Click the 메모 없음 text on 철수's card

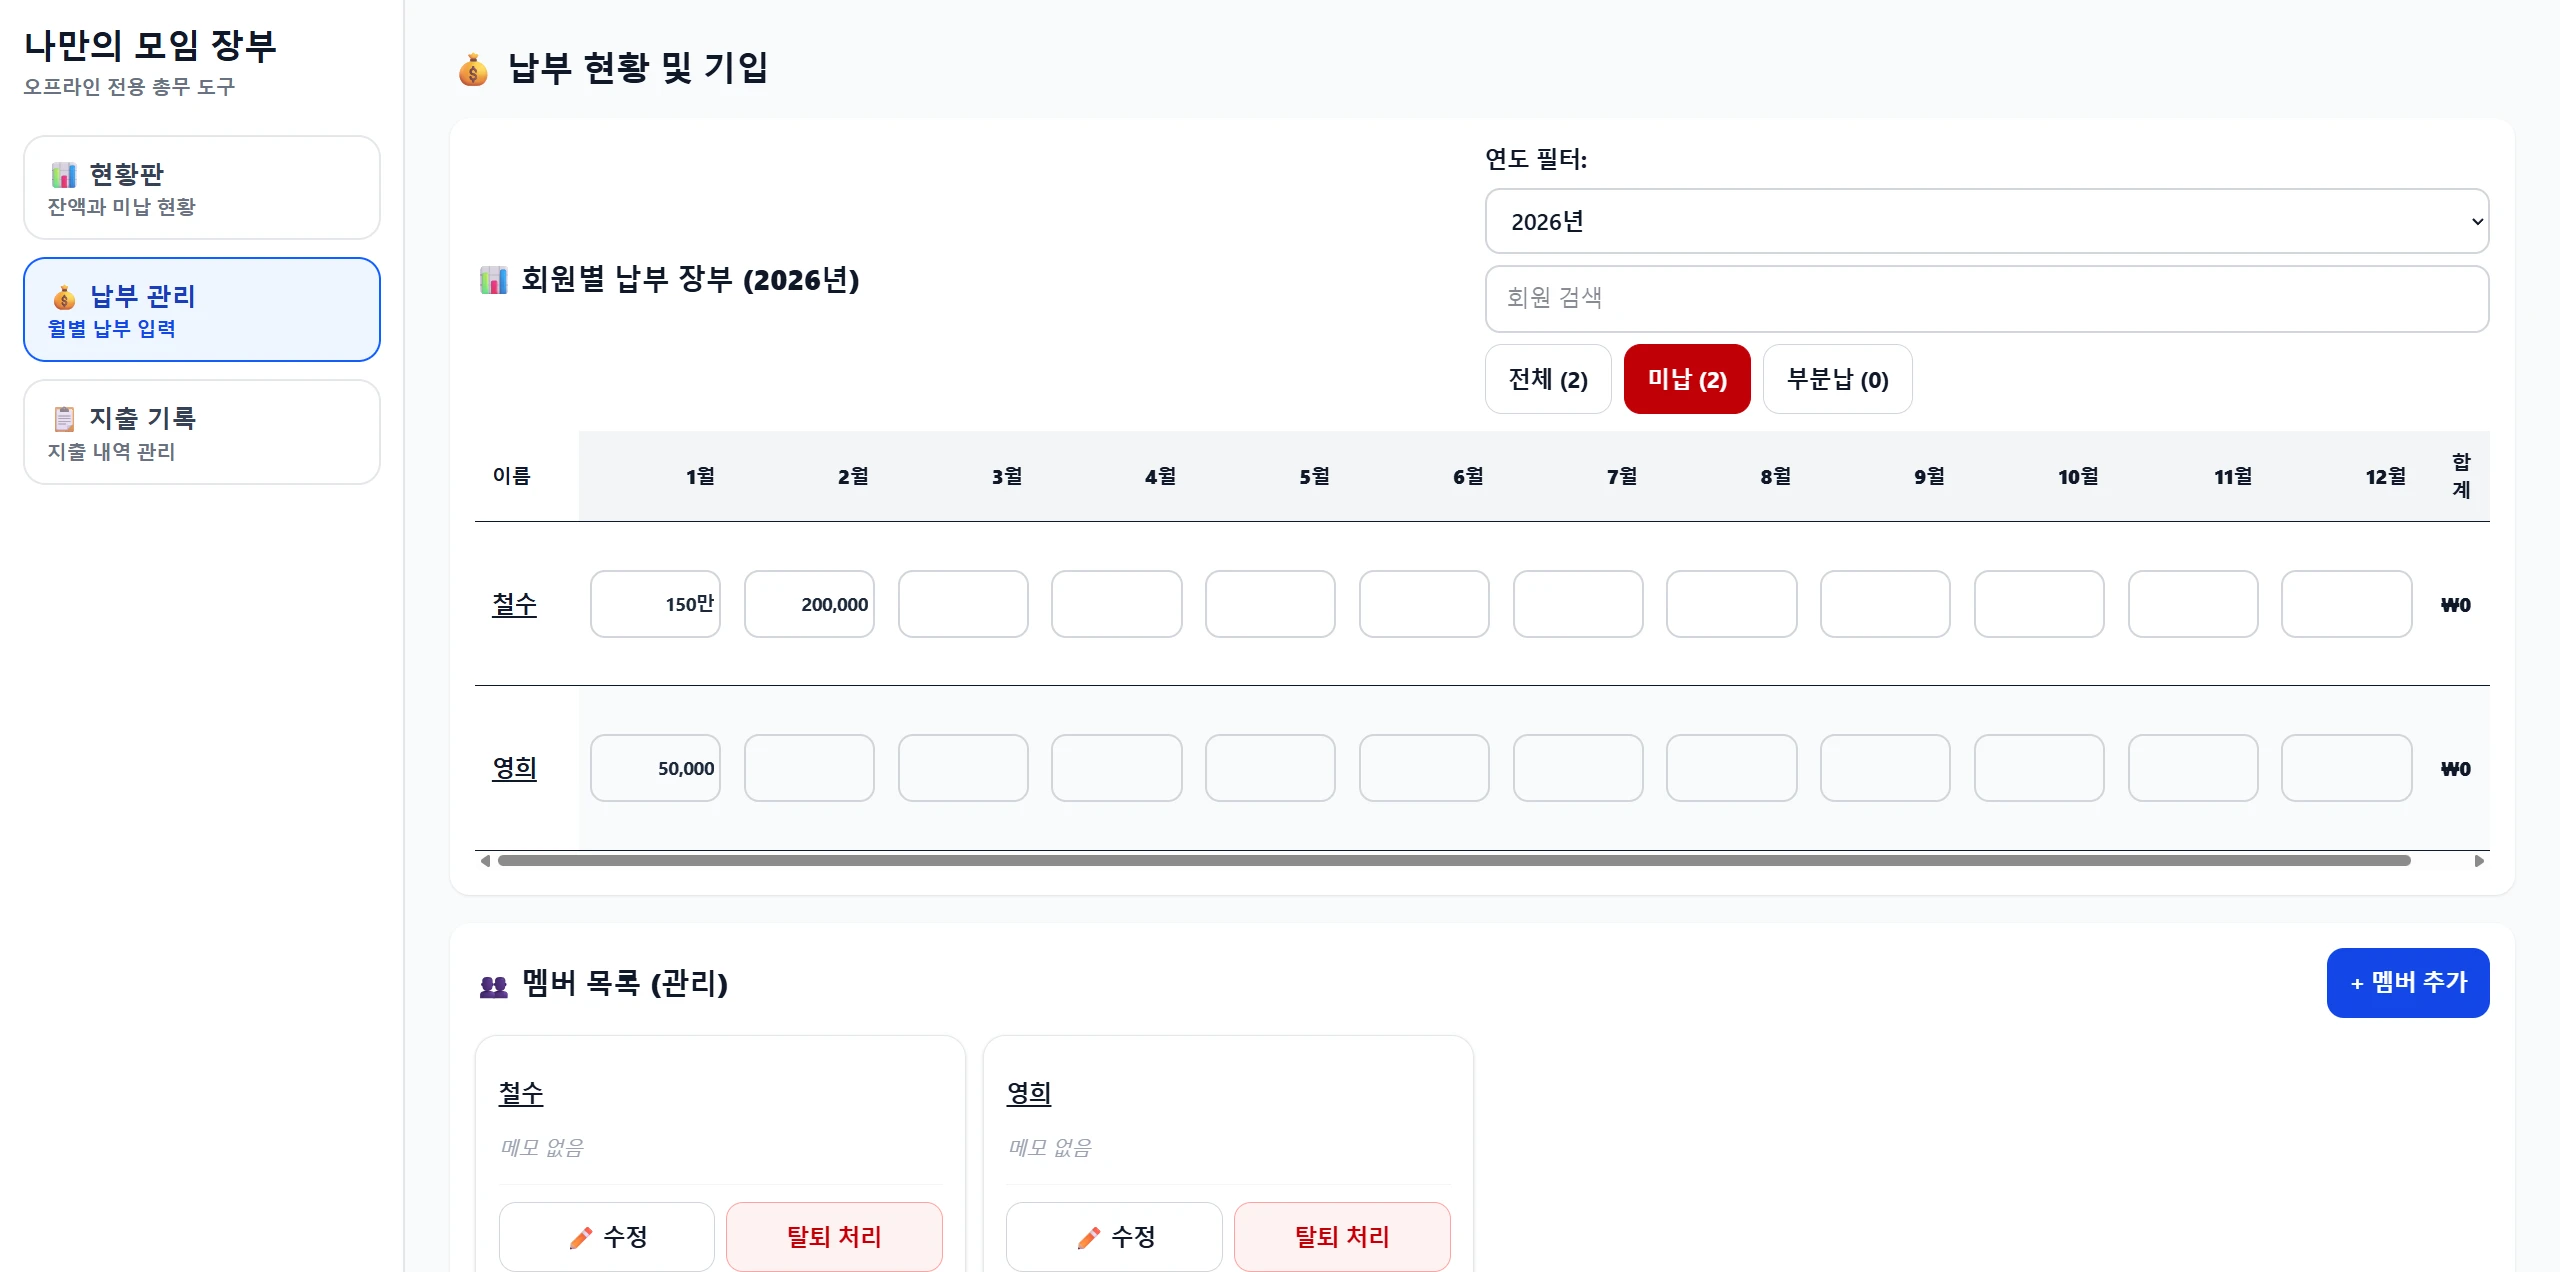pyautogui.click(x=542, y=1147)
